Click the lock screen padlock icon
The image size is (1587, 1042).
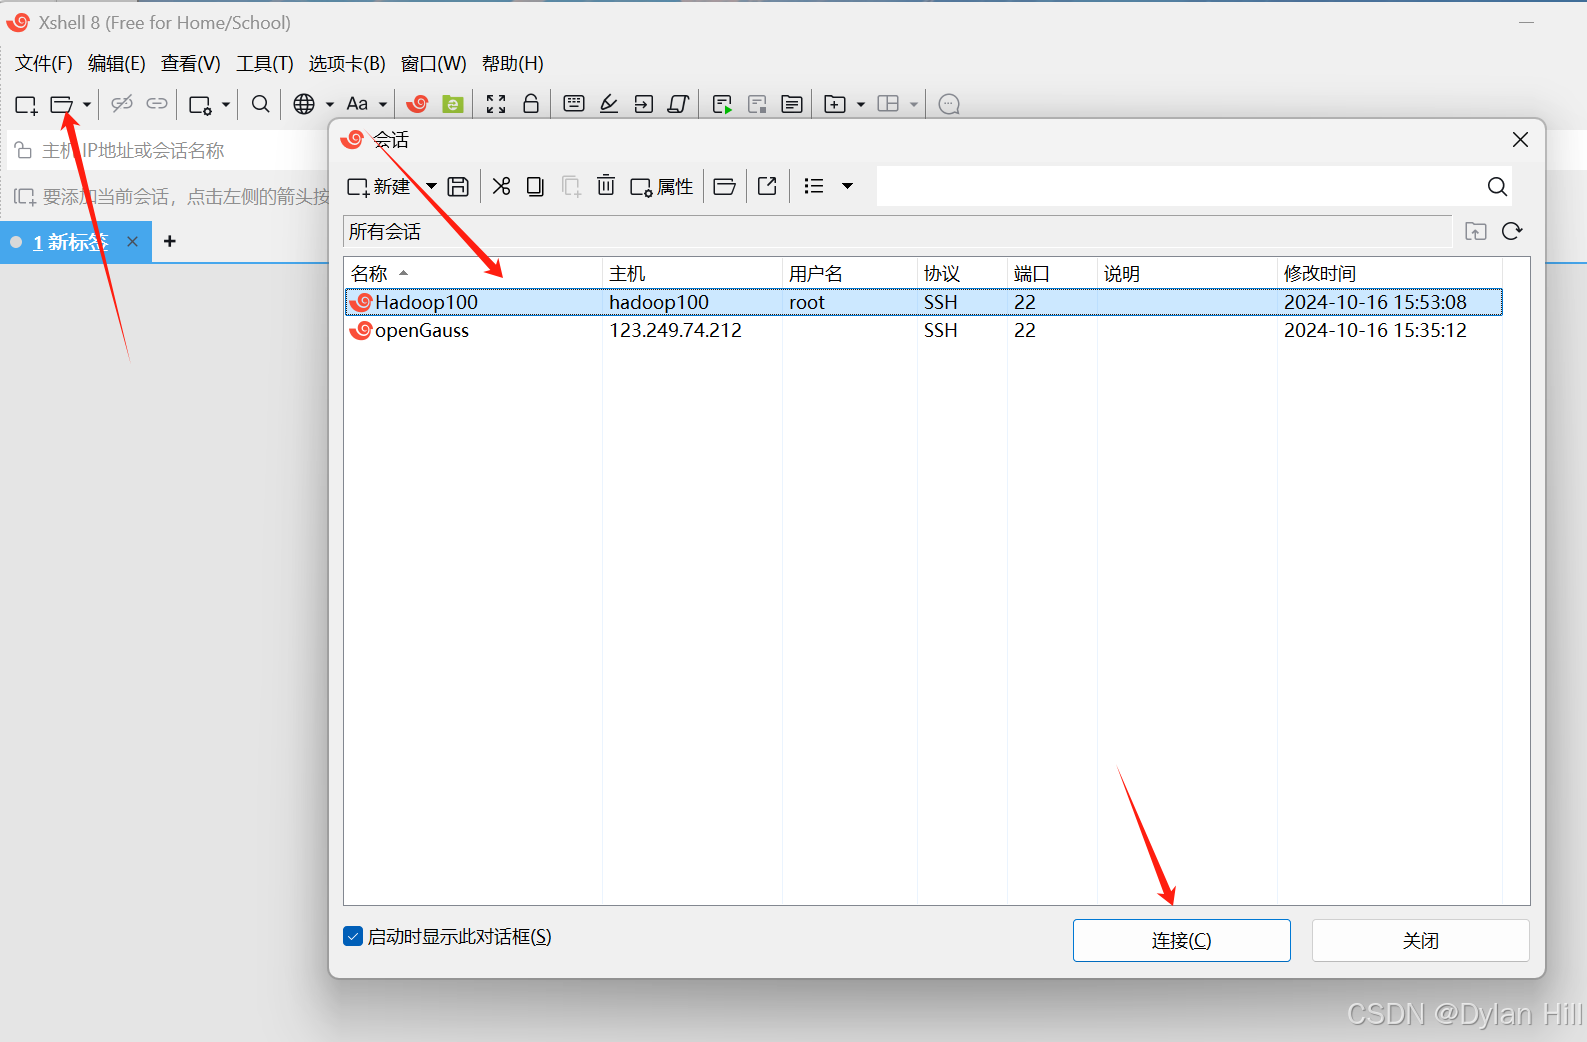tap(531, 104)
